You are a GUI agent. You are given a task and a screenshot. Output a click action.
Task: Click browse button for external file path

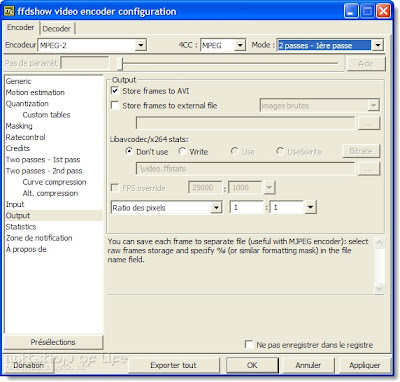pyautogui.click(x=369, y=124)
